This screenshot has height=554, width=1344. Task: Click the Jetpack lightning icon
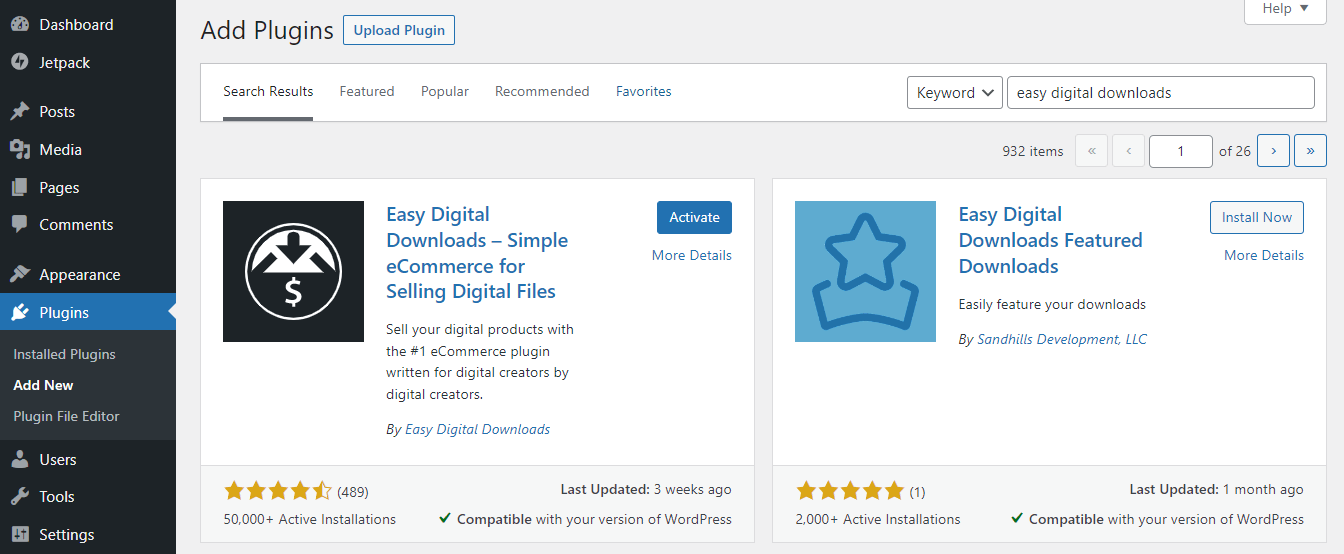pyautogui.click(x=20, y=62)
